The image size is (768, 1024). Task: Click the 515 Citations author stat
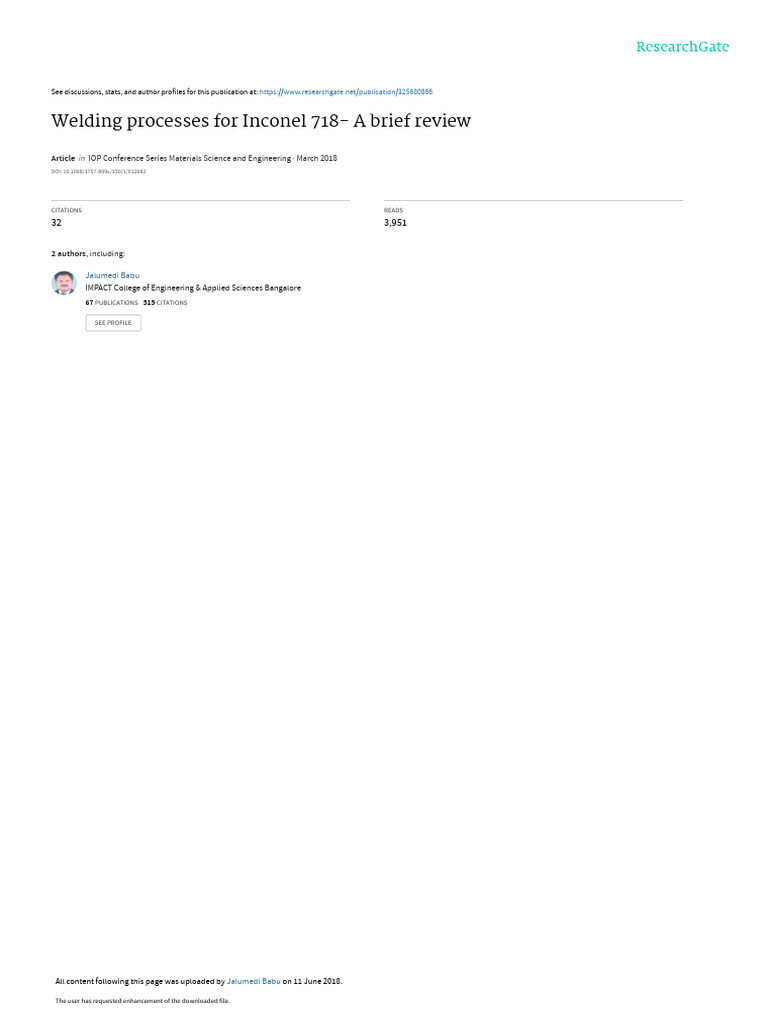165,303
